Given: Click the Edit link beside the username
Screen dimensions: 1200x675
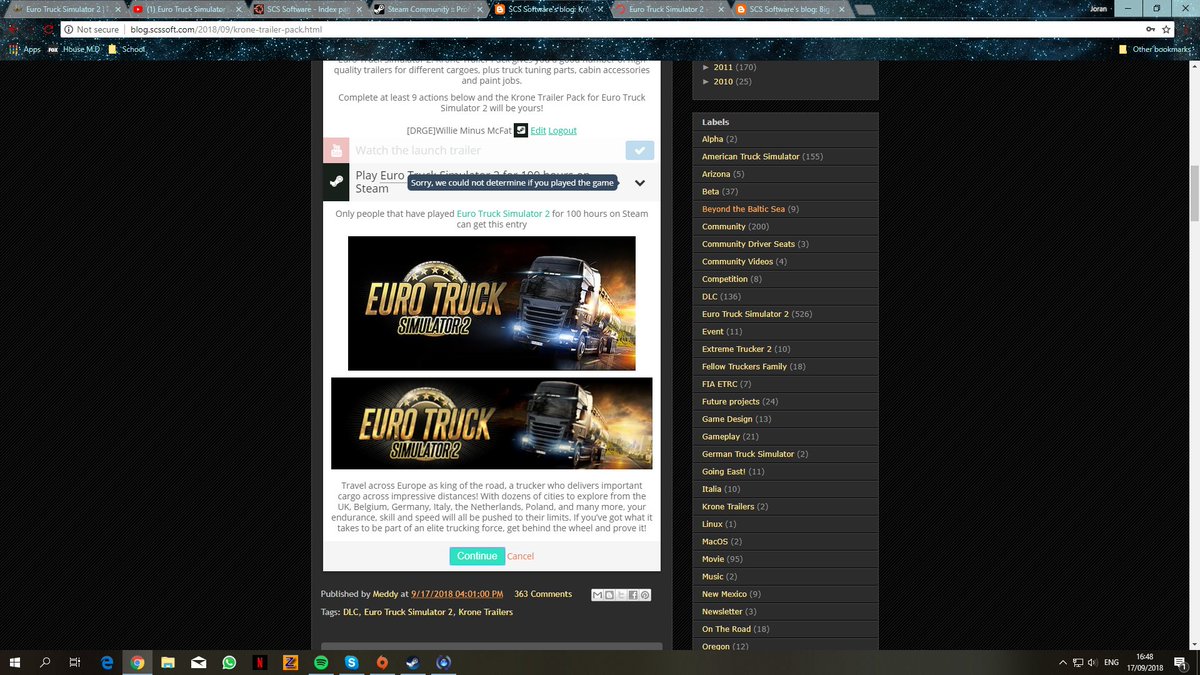Looking at the screenshot, I should [x=538, y=131].
